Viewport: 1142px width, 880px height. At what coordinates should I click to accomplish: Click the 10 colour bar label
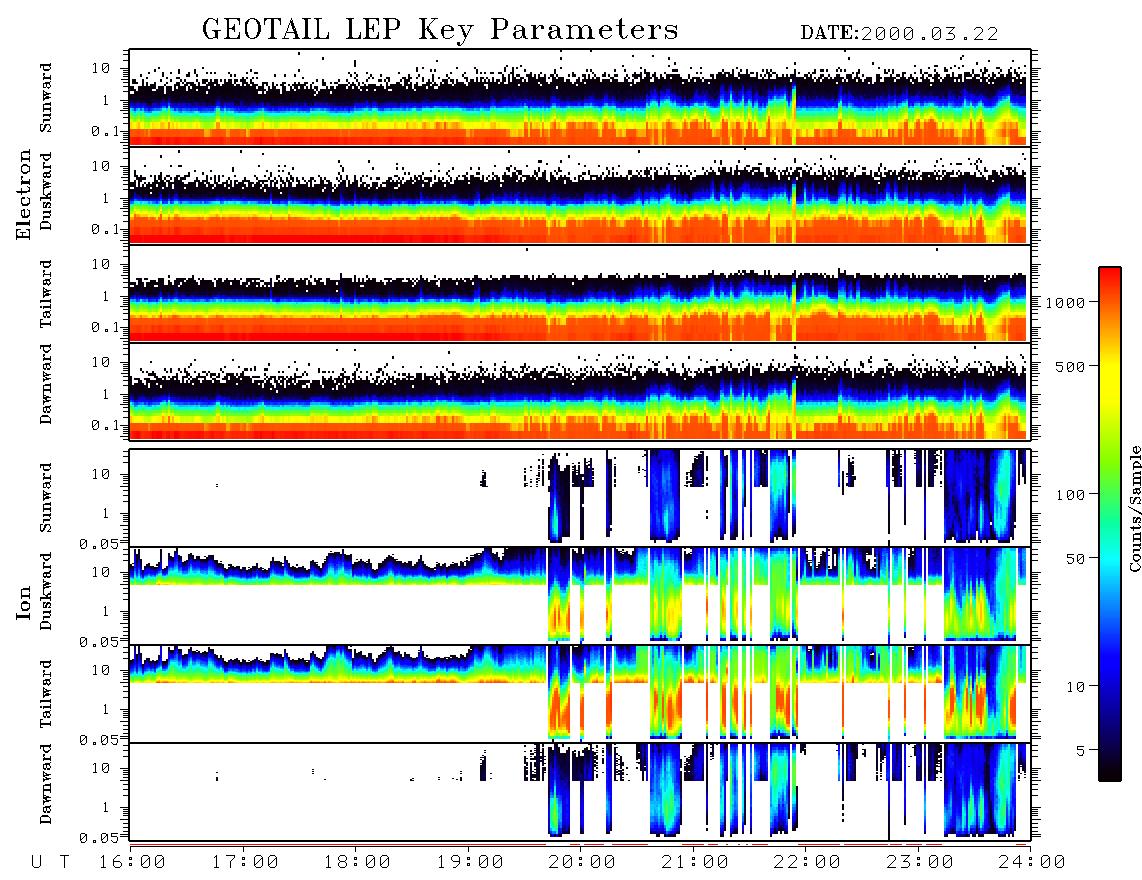tap(1075, 686)
